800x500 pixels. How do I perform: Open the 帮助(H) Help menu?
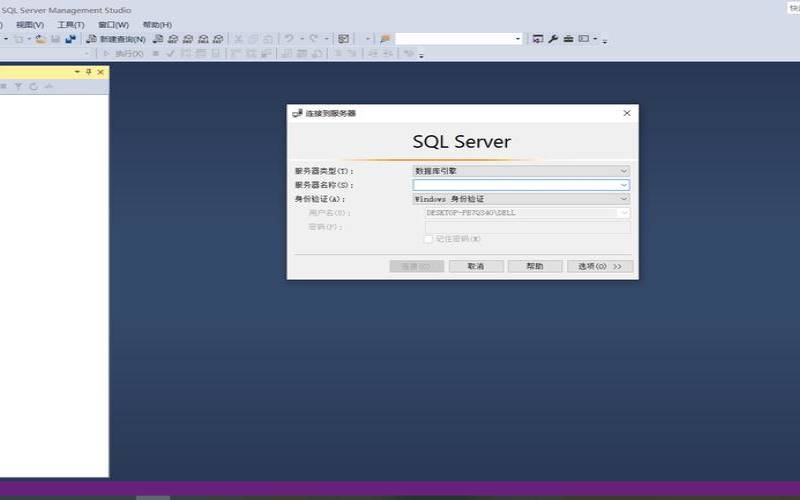point(157,24)
